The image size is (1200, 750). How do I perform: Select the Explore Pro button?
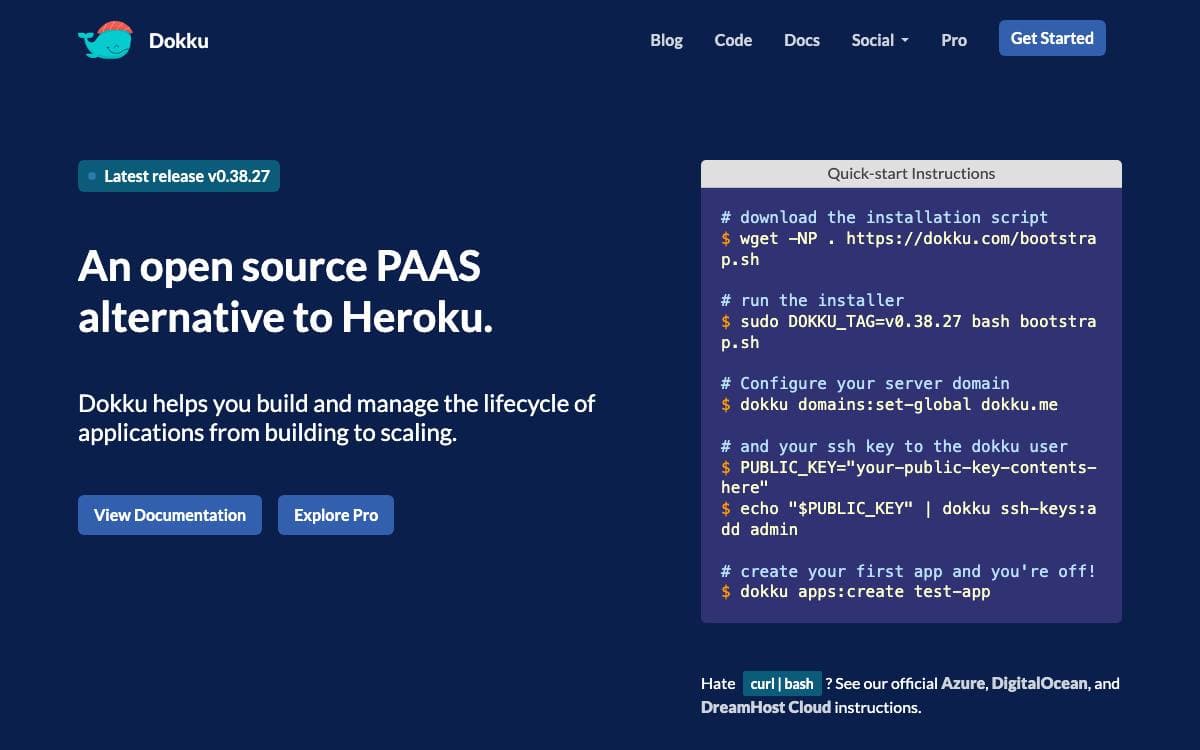tap(336, 515)
